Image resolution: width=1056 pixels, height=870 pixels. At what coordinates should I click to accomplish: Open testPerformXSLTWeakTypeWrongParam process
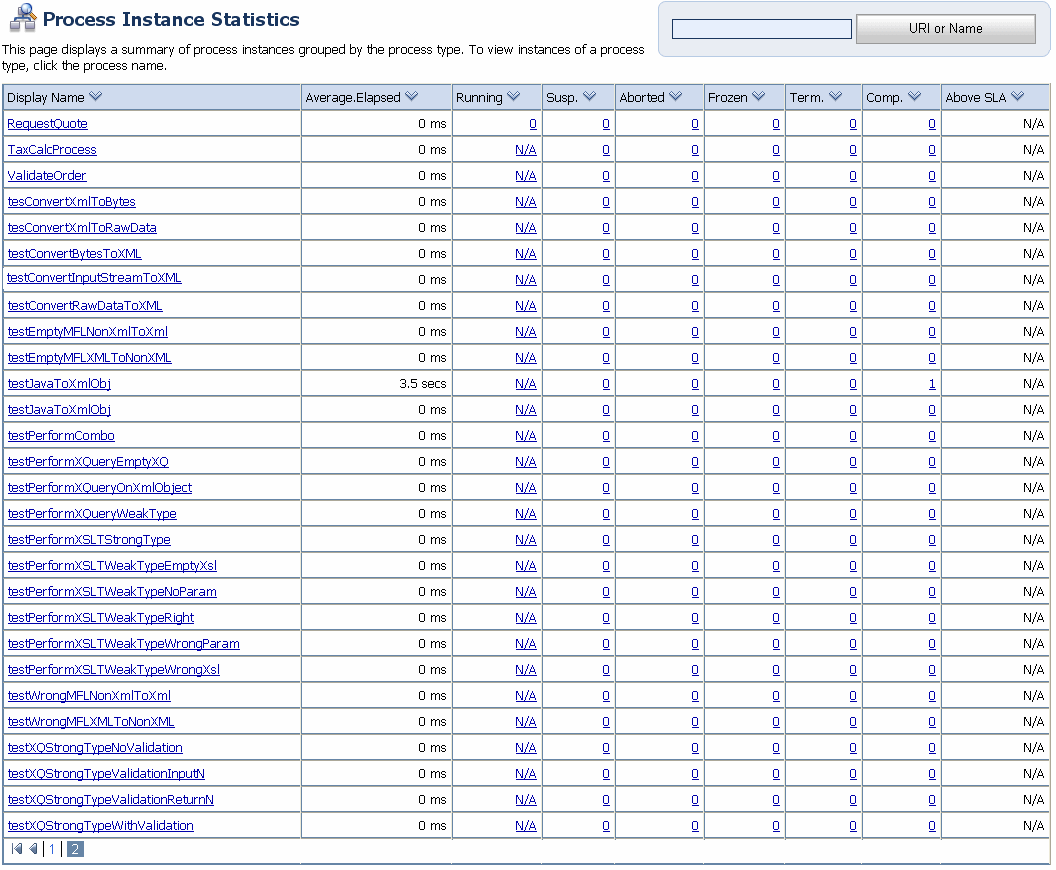click(x=123, y=644)
